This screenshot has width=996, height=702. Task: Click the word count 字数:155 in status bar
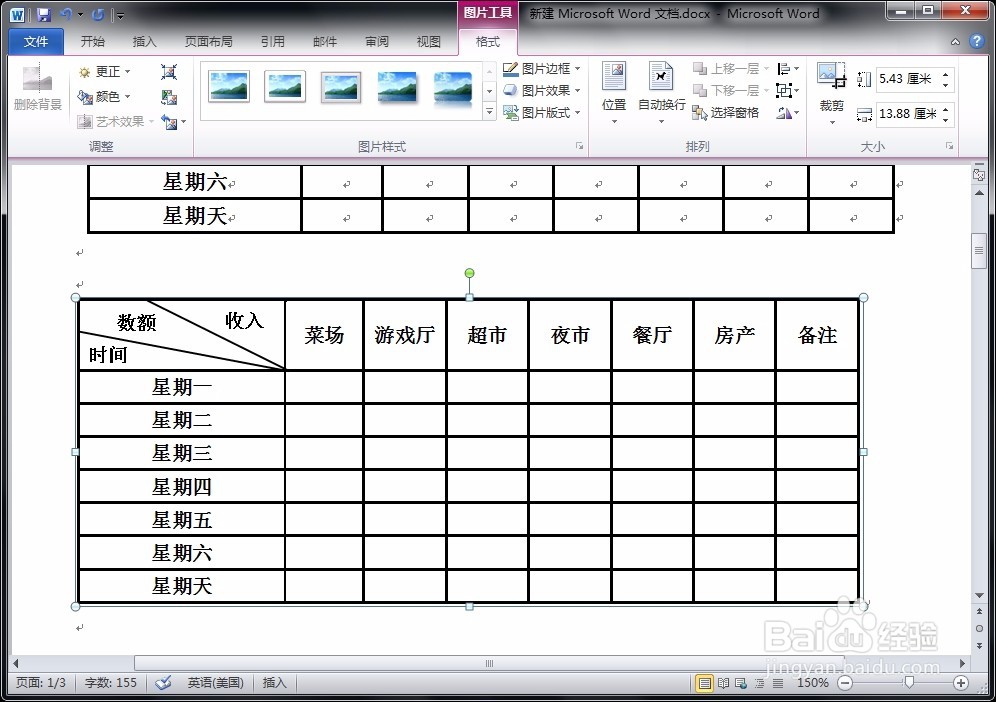[x=110, y=683]
